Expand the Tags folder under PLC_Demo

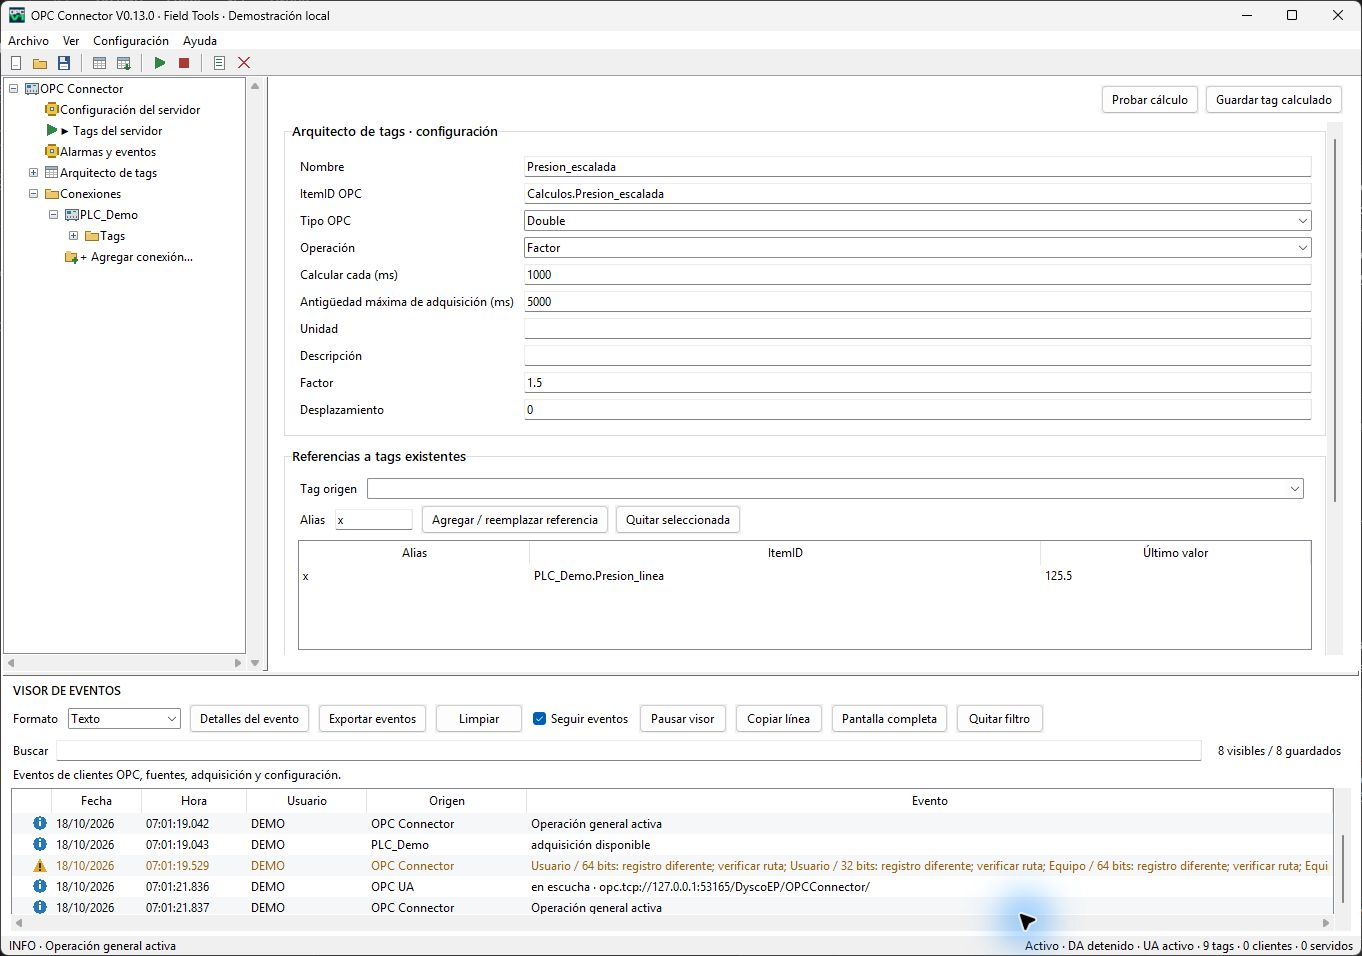pos(74,236)
